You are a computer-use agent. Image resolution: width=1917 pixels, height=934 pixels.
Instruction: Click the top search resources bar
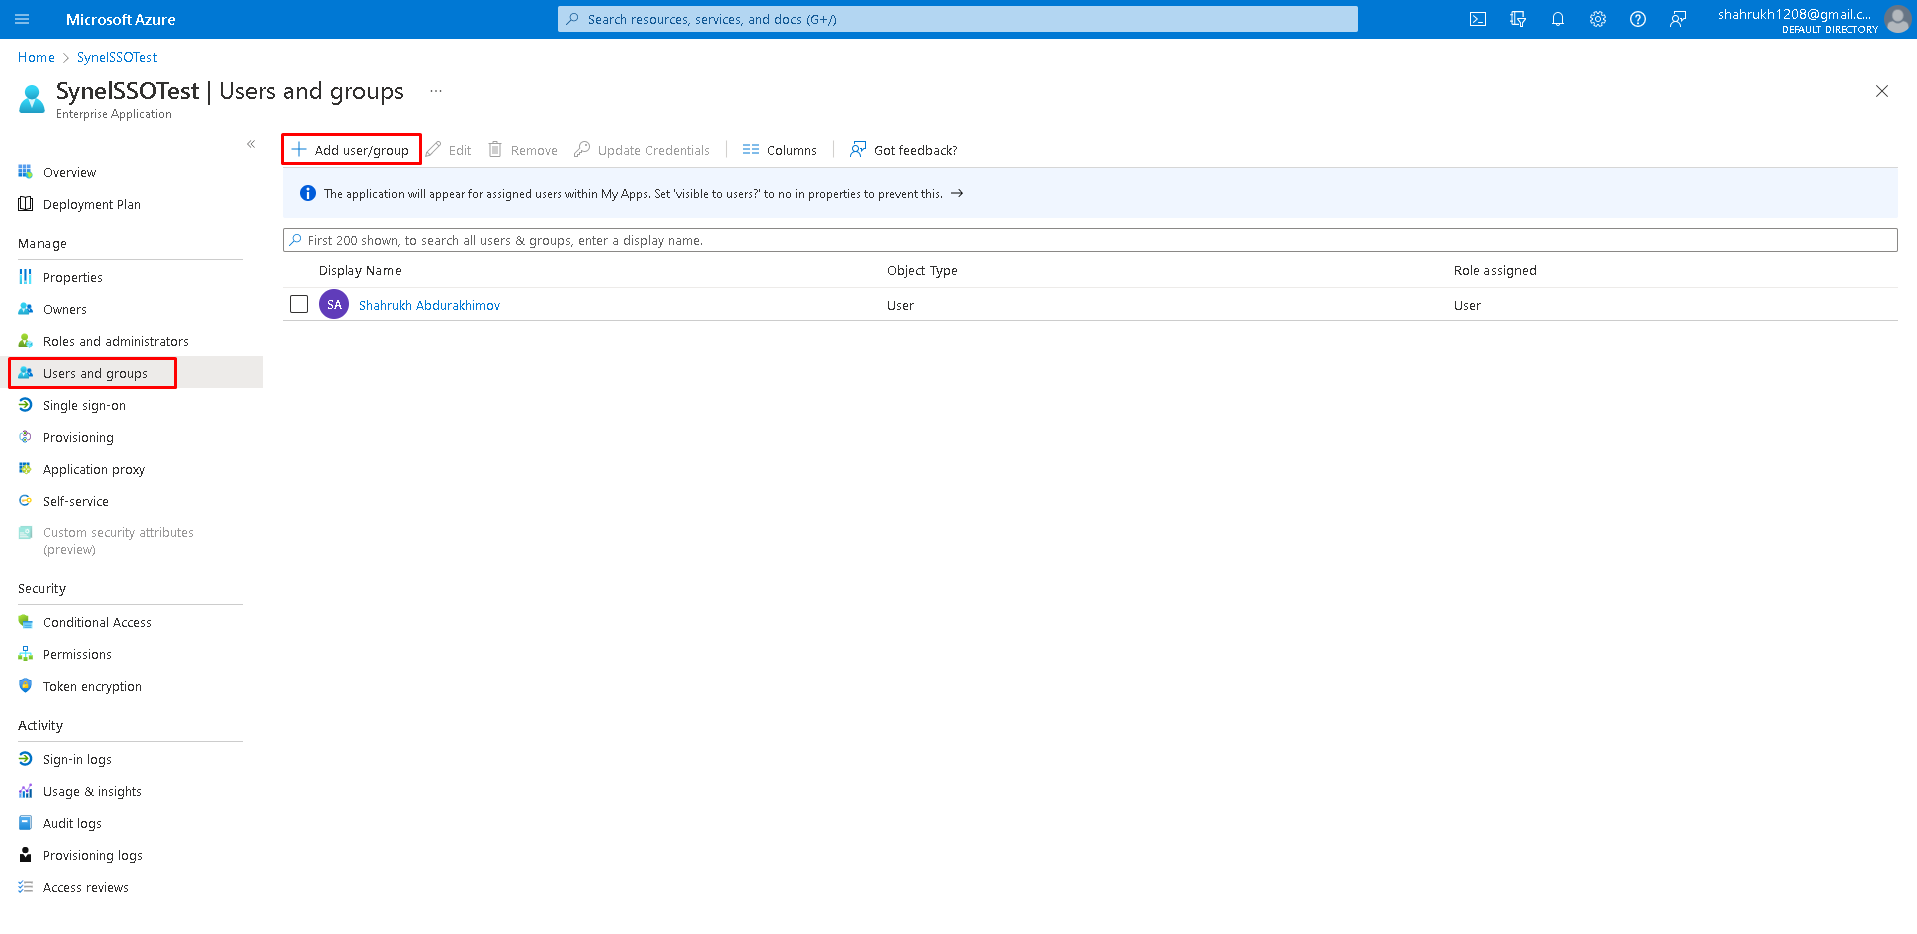pyautogui.click(x=958, y=19)
